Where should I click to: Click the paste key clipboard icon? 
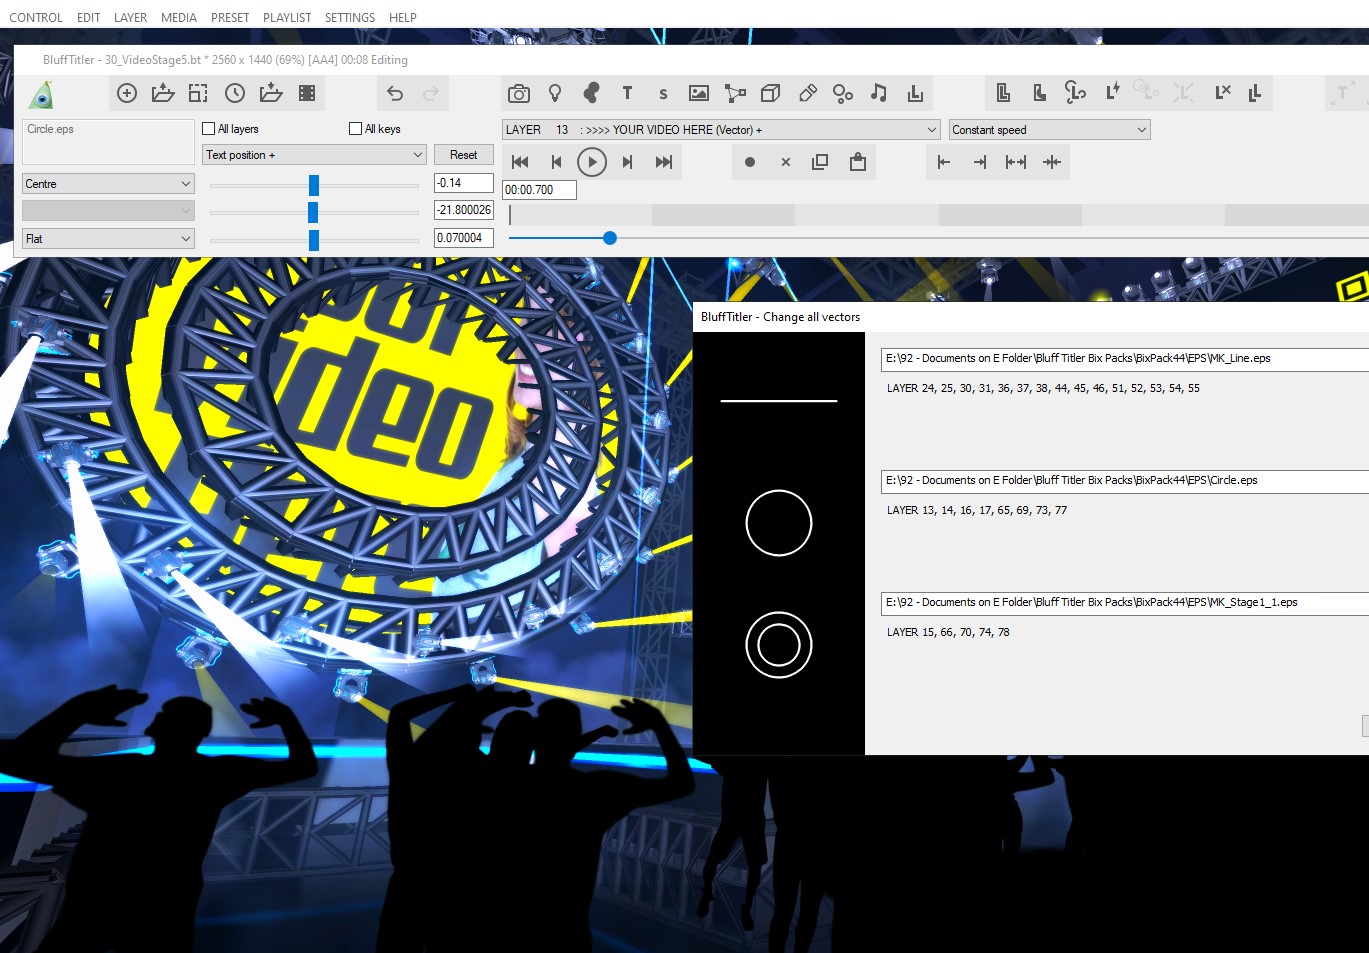coord(857,162)
